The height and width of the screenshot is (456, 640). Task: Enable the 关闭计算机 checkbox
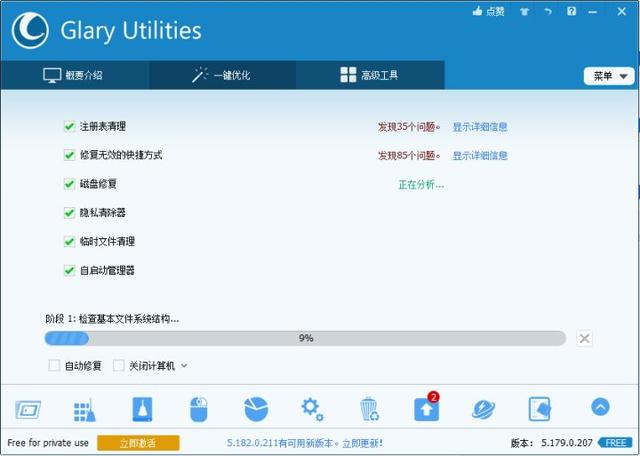(x=118, y=365)
